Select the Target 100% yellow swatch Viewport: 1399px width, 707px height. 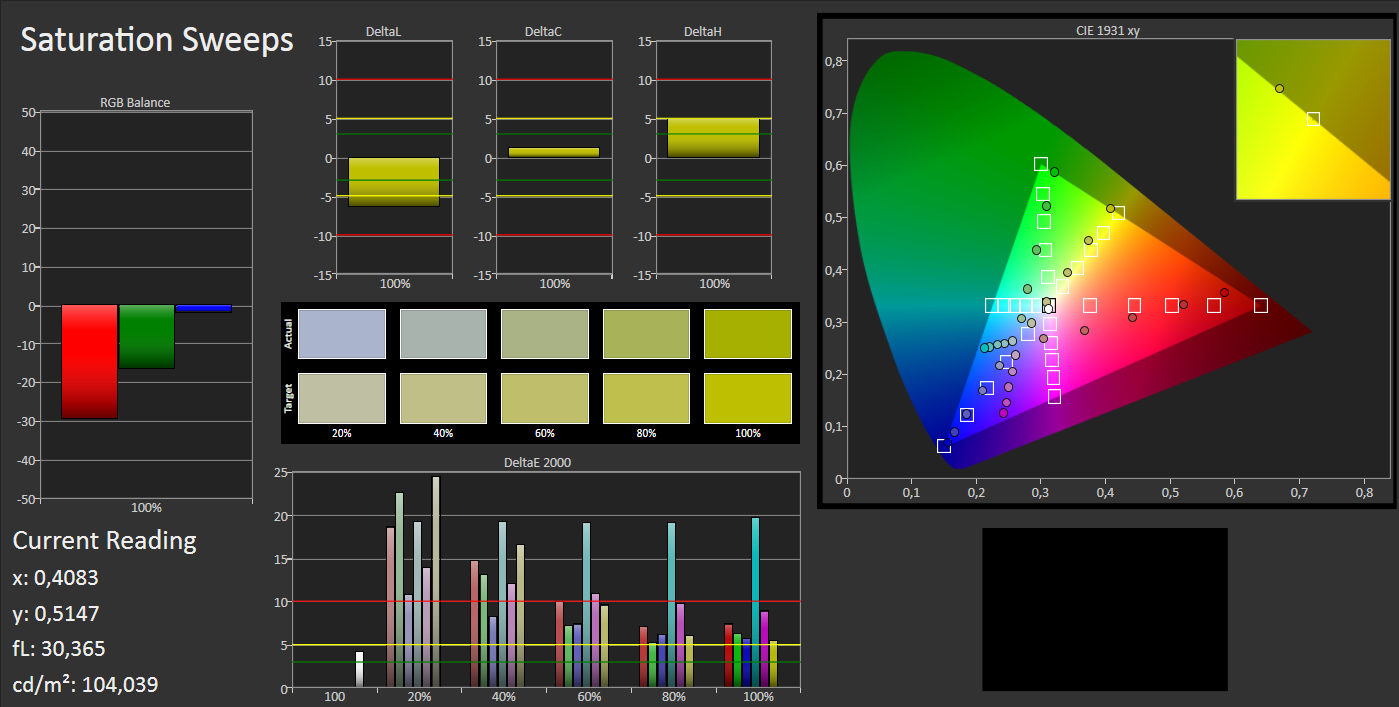pyautogui.click(x=748, y=398)
